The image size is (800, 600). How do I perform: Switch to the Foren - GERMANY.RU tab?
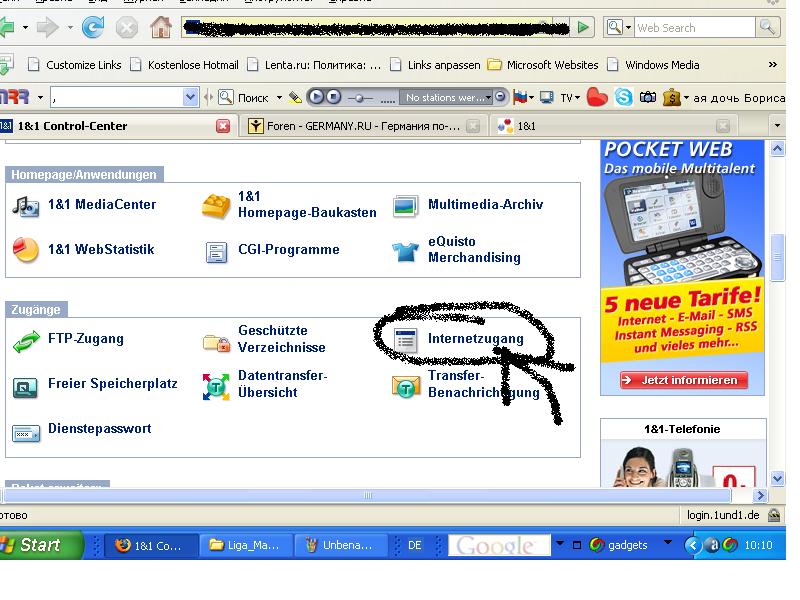point(363,126)
